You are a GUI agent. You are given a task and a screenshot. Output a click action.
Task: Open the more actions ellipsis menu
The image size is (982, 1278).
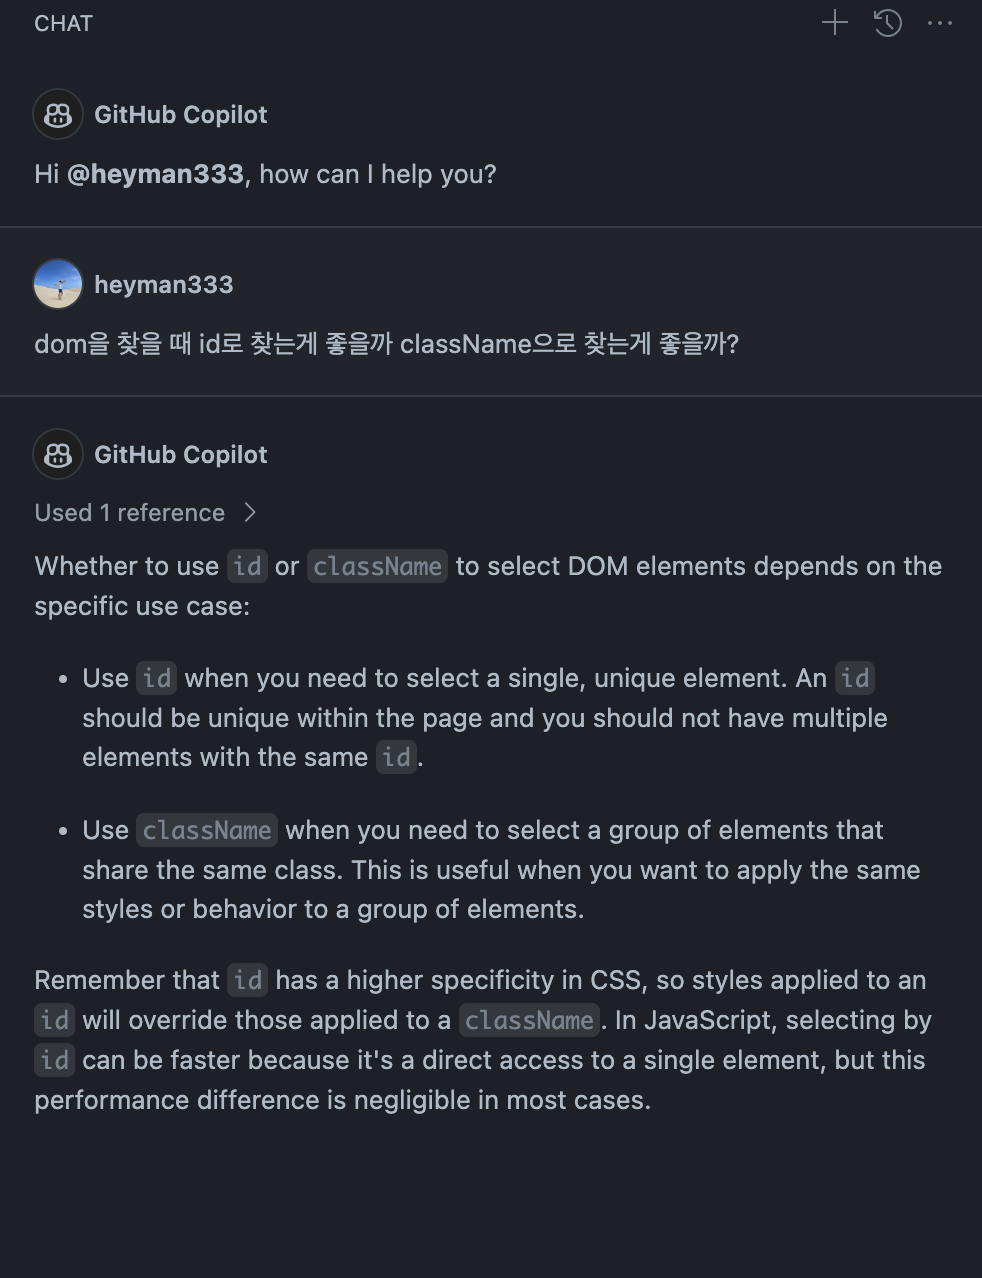point(940,23)
